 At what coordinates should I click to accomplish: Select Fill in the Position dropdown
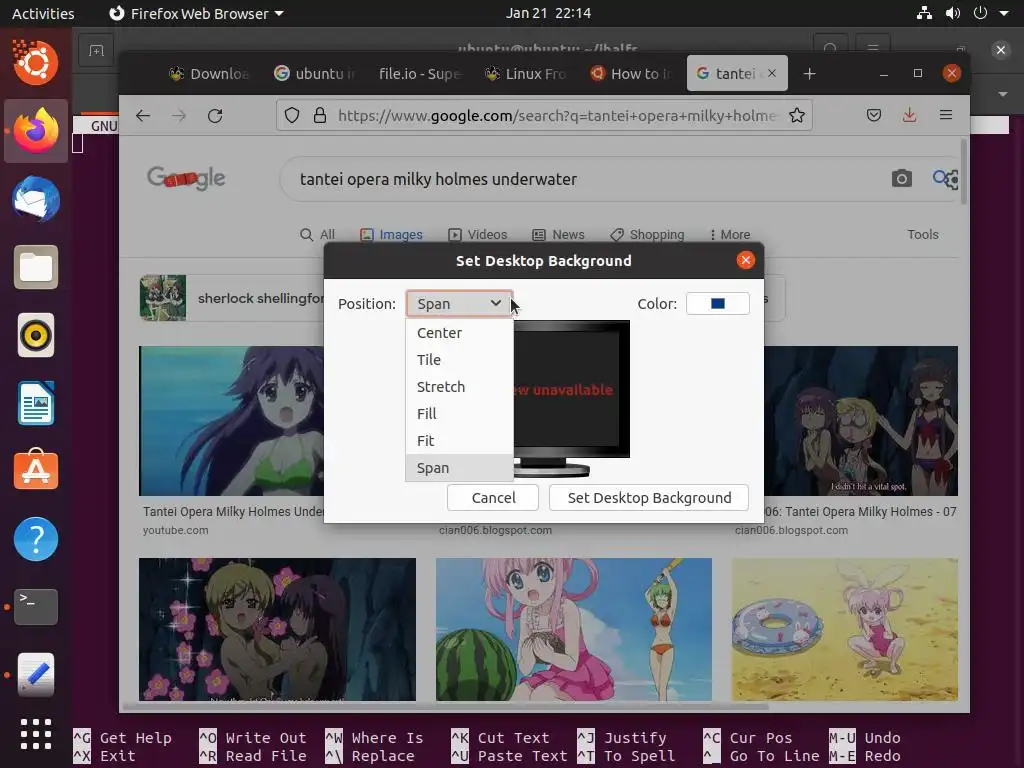click(459, 414)
